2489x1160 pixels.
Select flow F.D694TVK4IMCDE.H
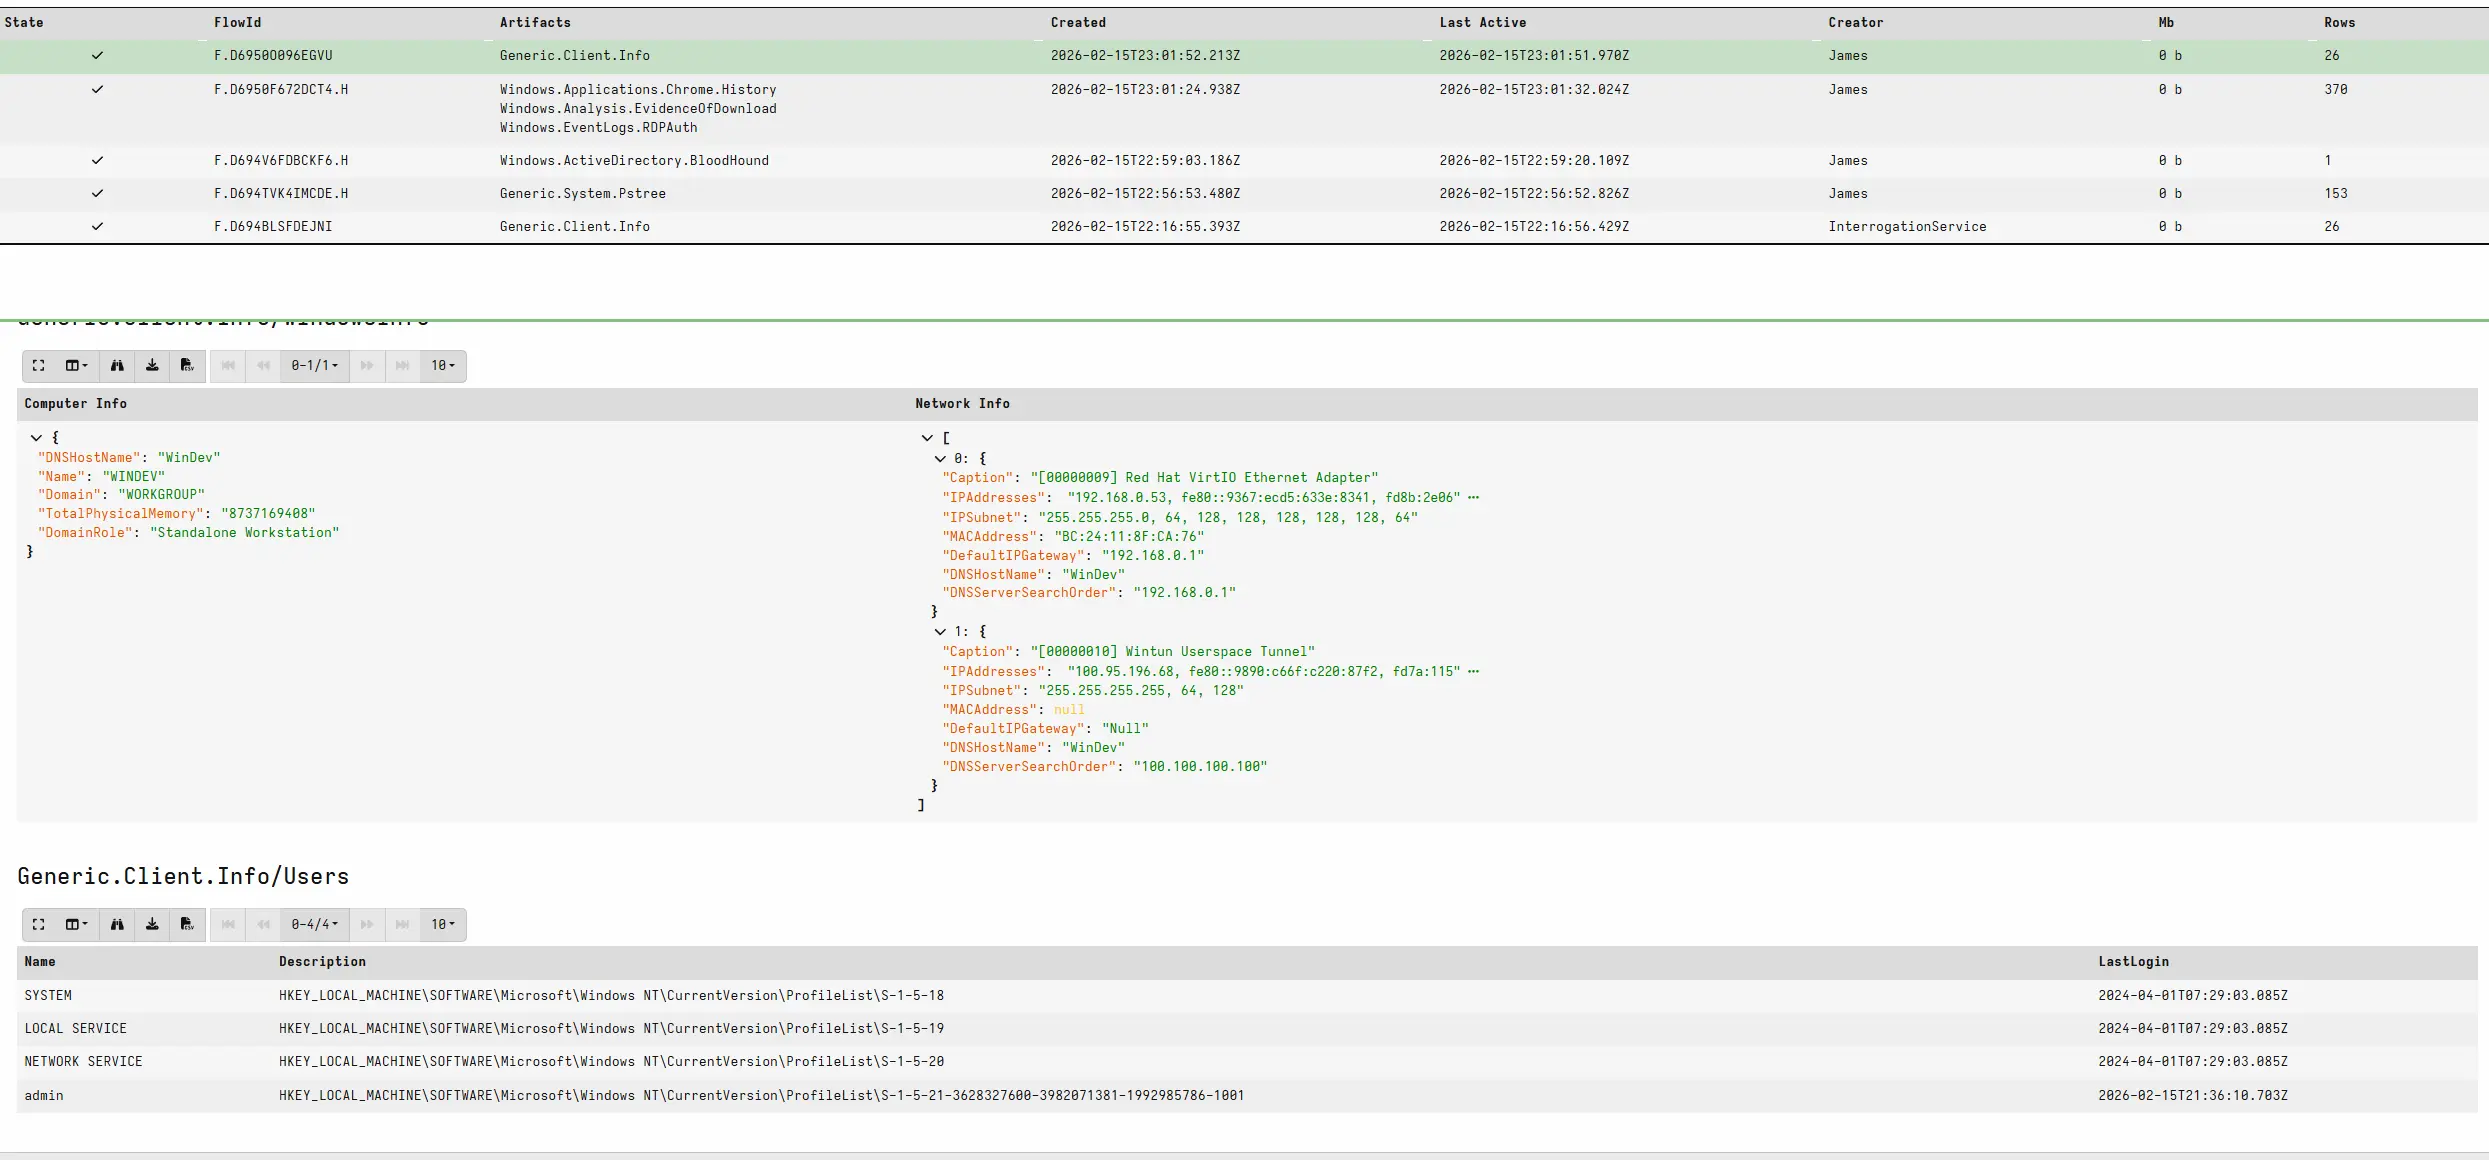(x=1244, y=194)
